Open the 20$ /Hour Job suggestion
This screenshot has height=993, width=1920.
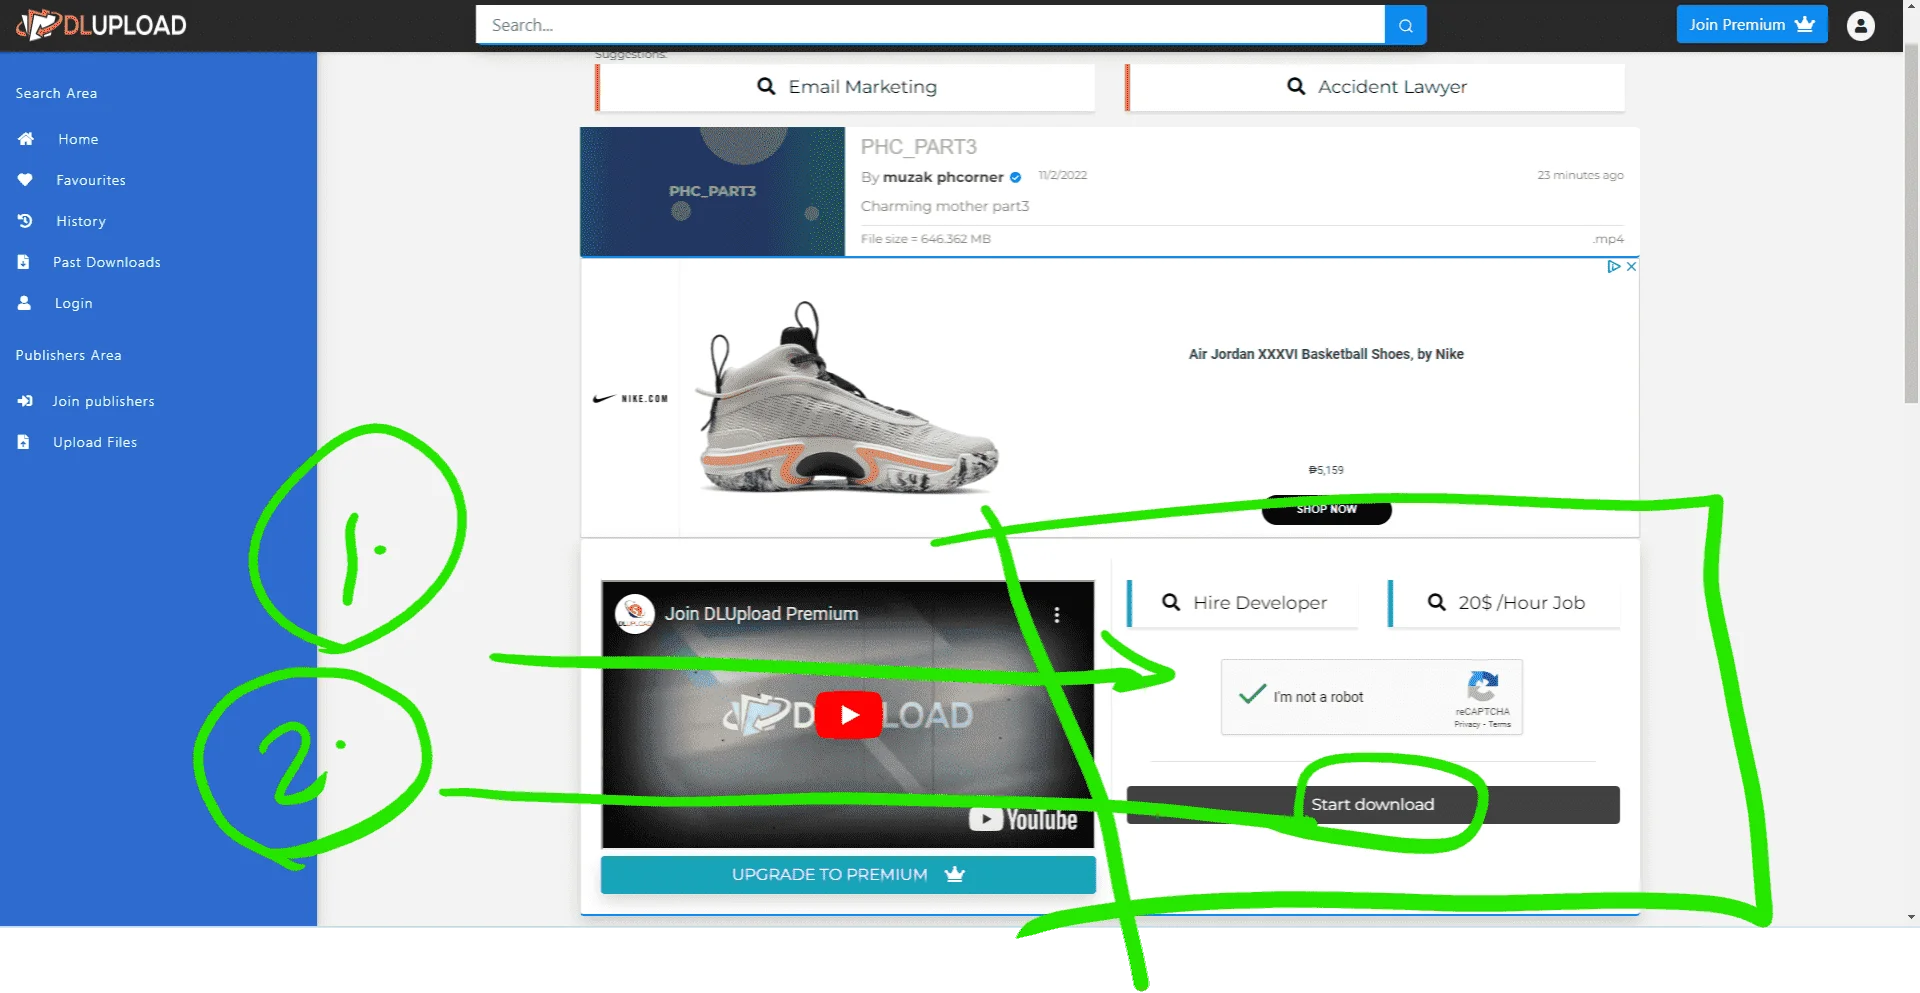[x=1505, y=603]
